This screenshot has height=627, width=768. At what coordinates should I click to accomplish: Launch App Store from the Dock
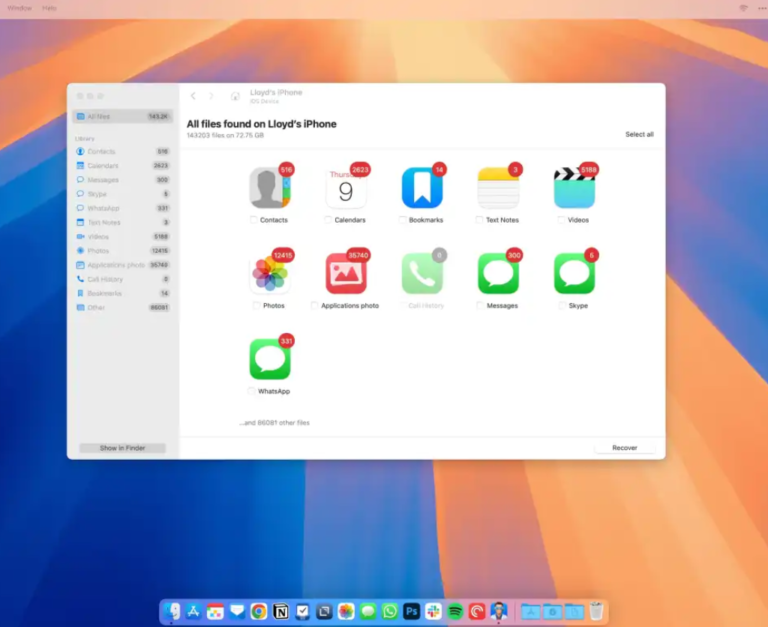pyautogui.click(x=193, y=611)
